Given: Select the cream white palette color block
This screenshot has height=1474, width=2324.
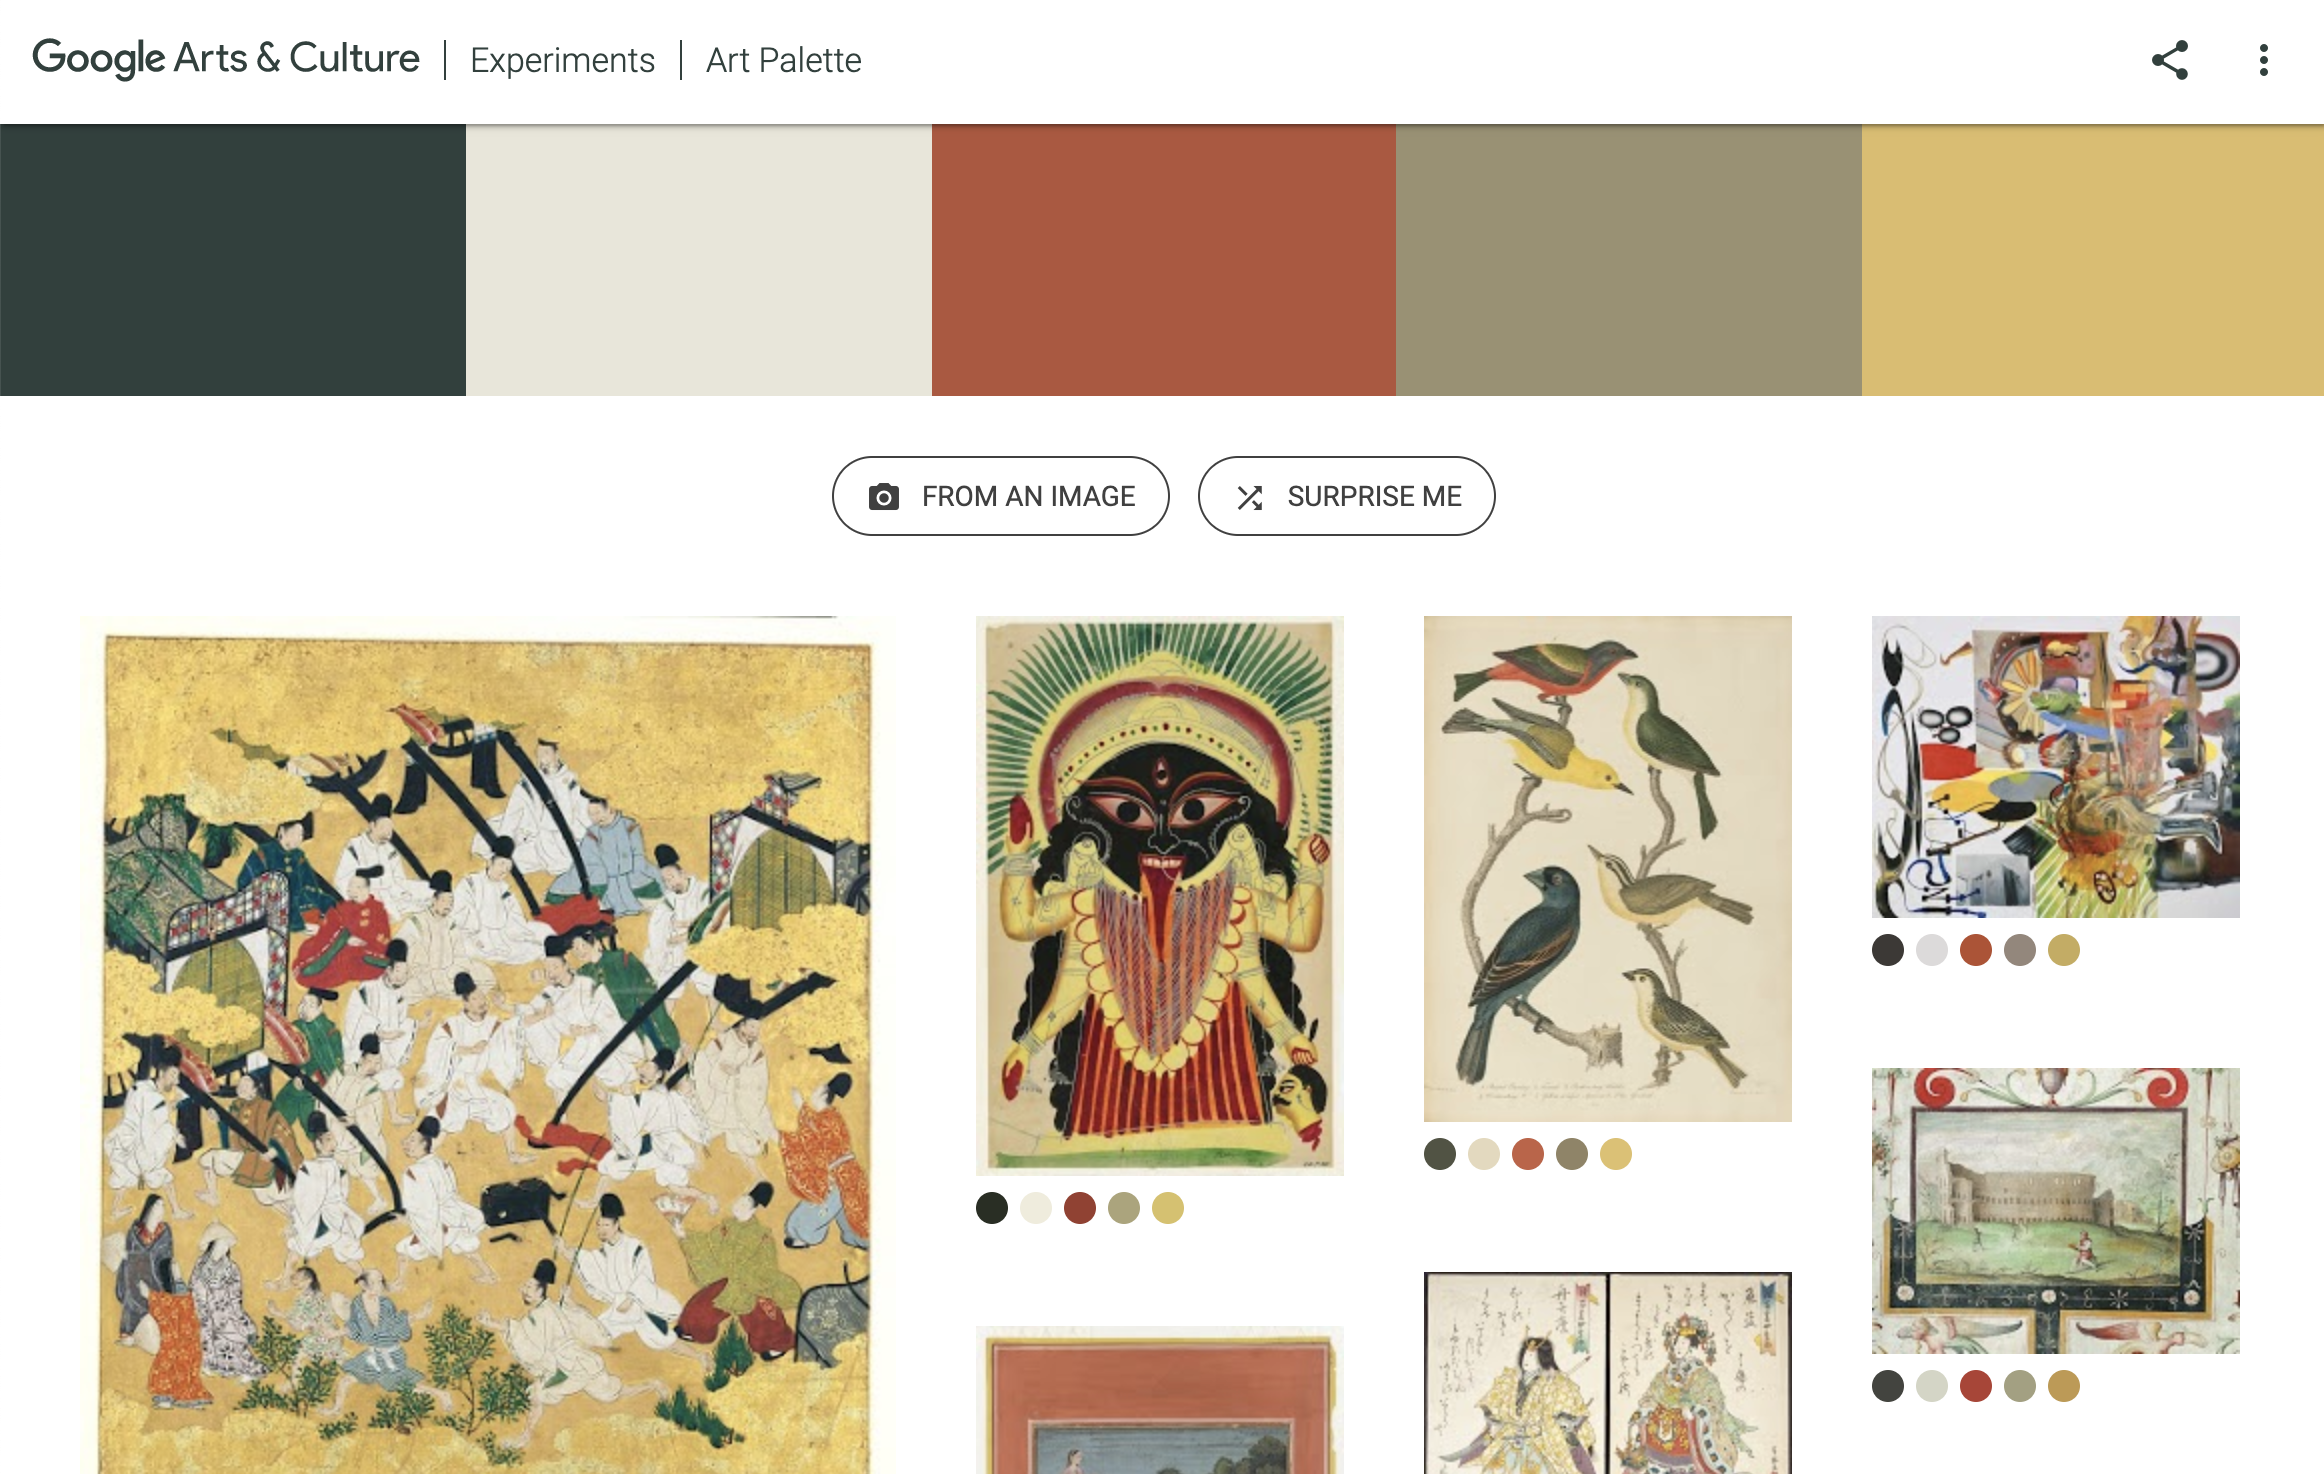Looking at the screenshot, I should tap(698, 260).
